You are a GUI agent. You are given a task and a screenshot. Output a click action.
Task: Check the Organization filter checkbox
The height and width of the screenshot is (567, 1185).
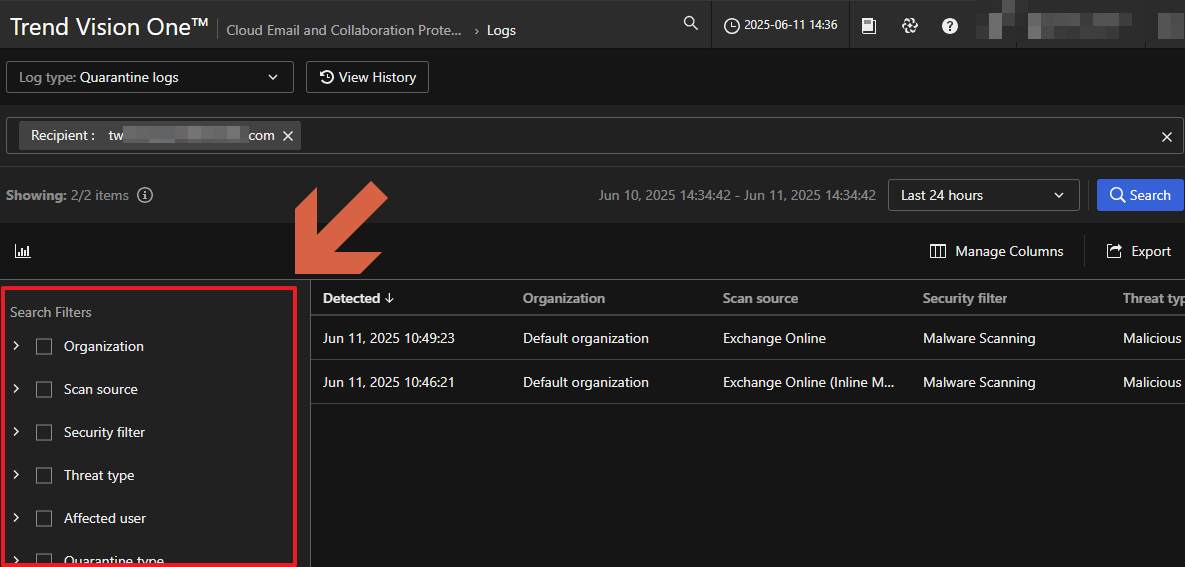click(44, 347)
